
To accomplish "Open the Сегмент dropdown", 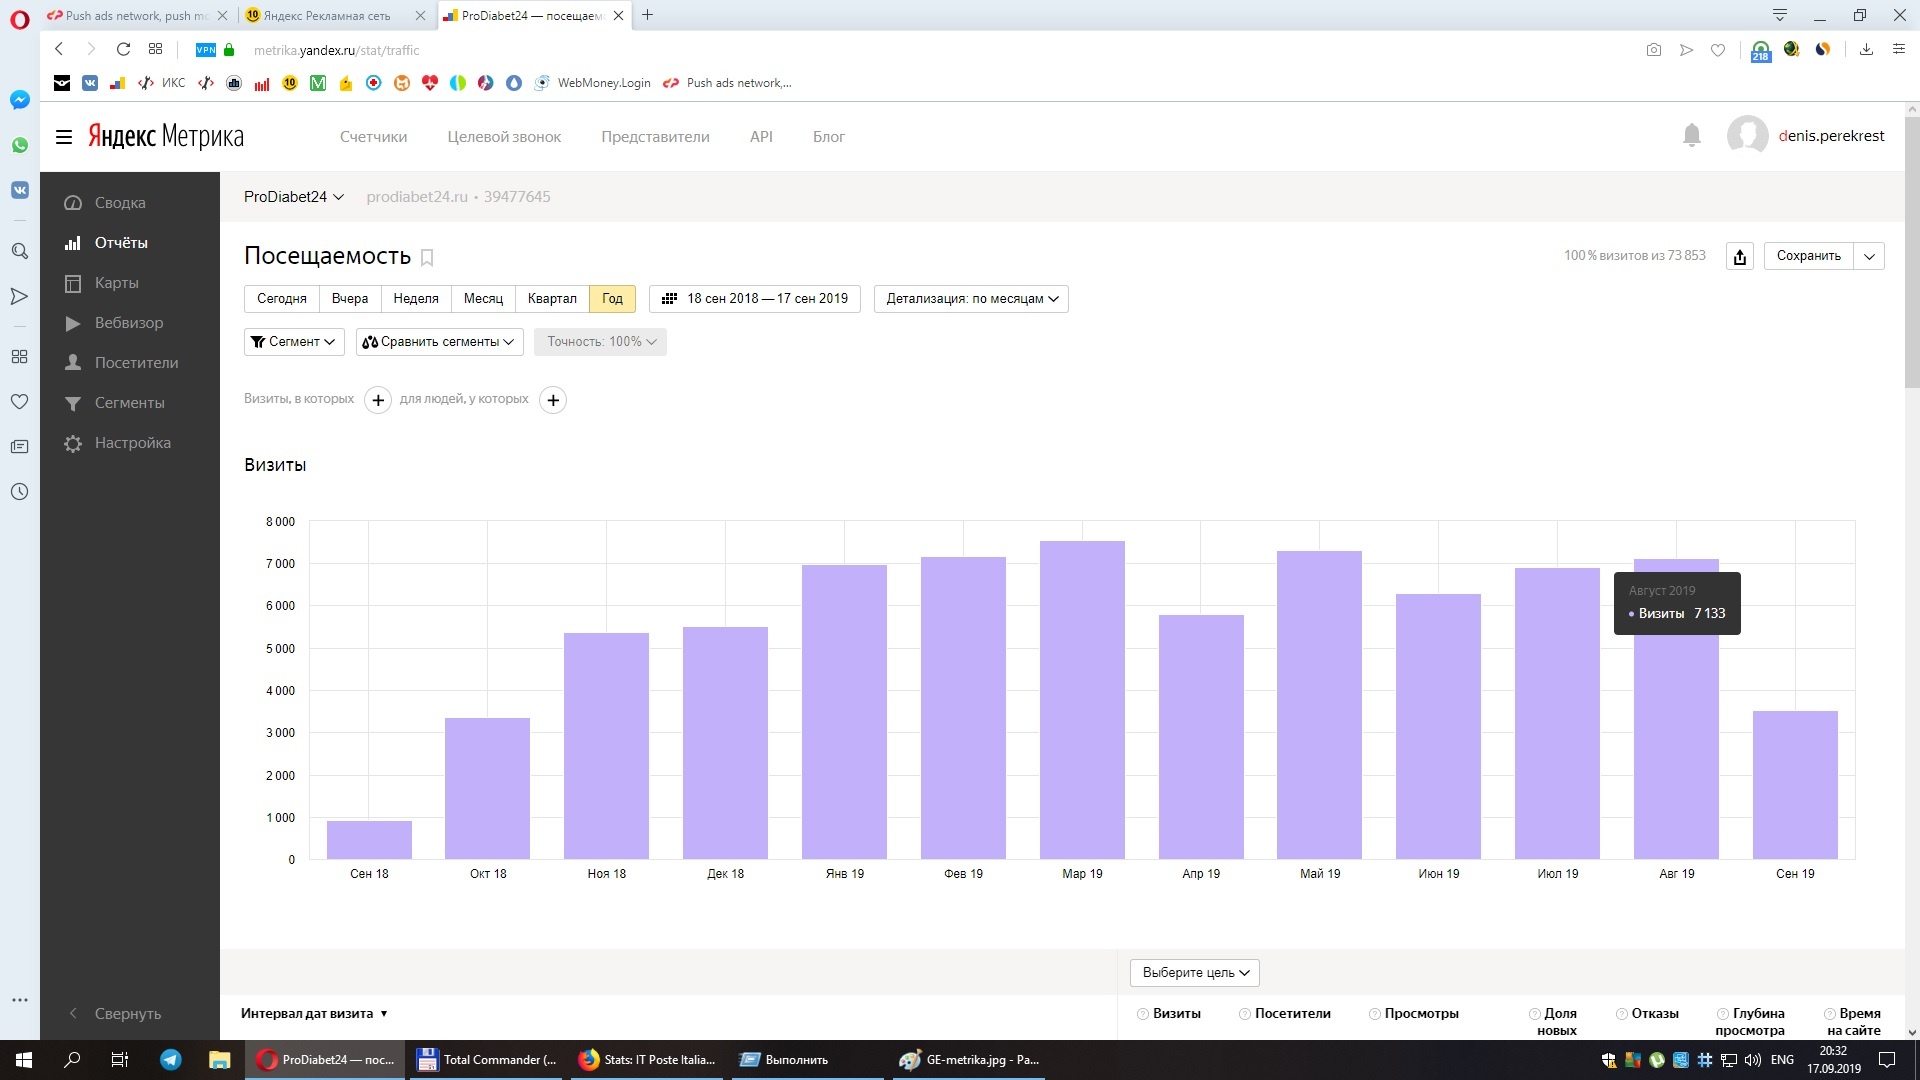I will point(294,342).
